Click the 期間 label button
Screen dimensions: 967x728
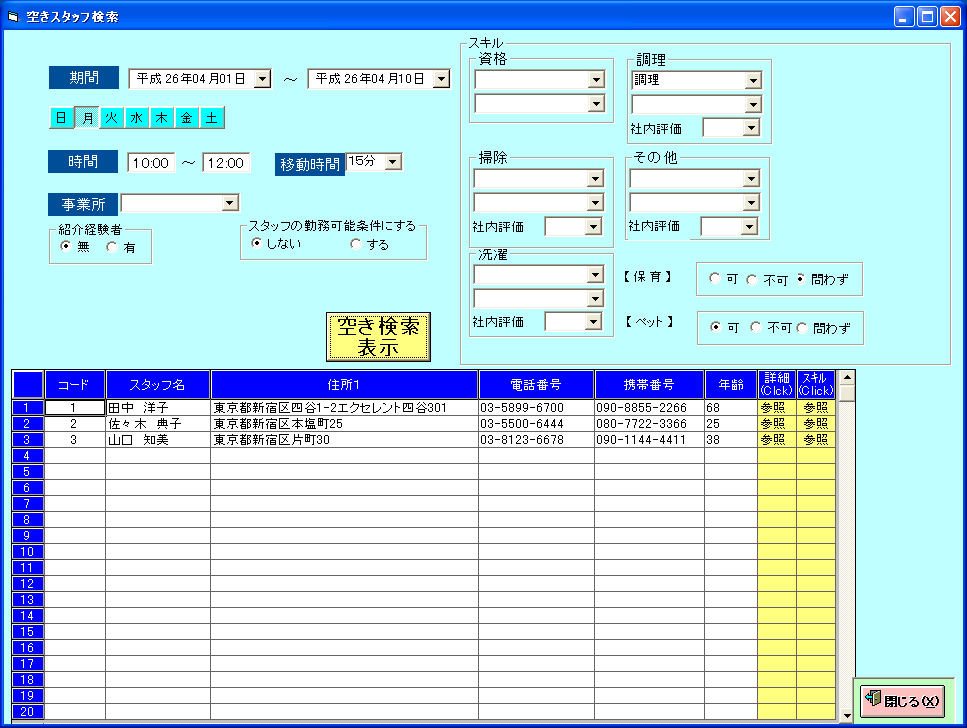[83, 78]
